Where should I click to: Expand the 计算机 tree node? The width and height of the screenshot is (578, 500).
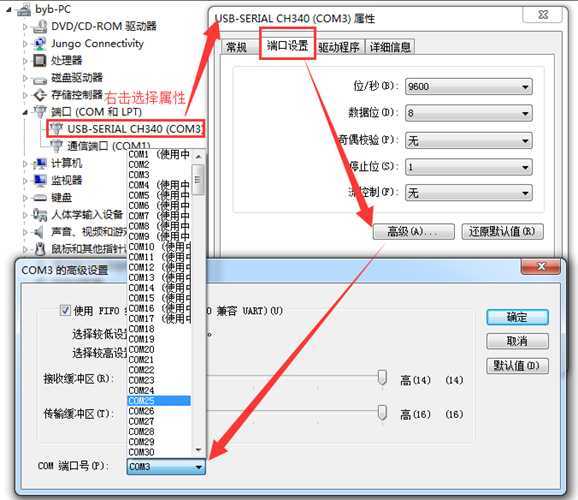click(x=25, y=164)
